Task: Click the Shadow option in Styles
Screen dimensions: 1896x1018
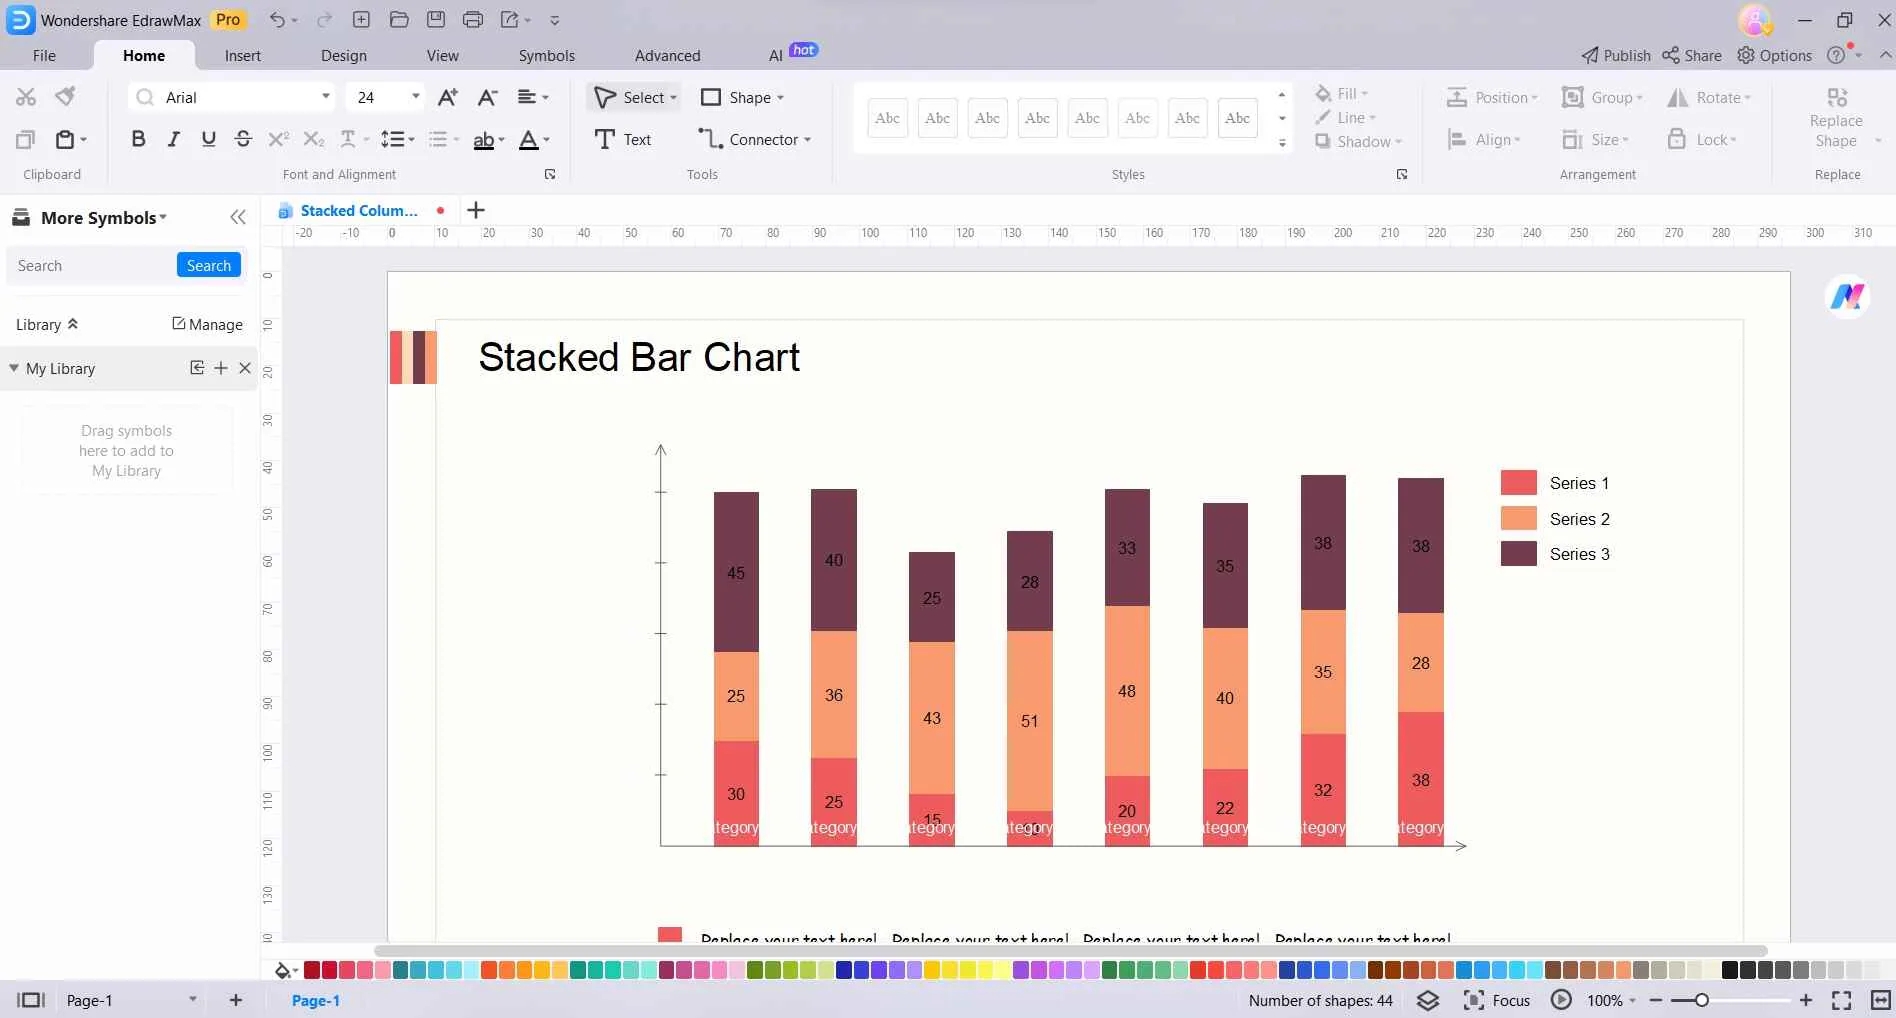Action: pos(1358,141)
